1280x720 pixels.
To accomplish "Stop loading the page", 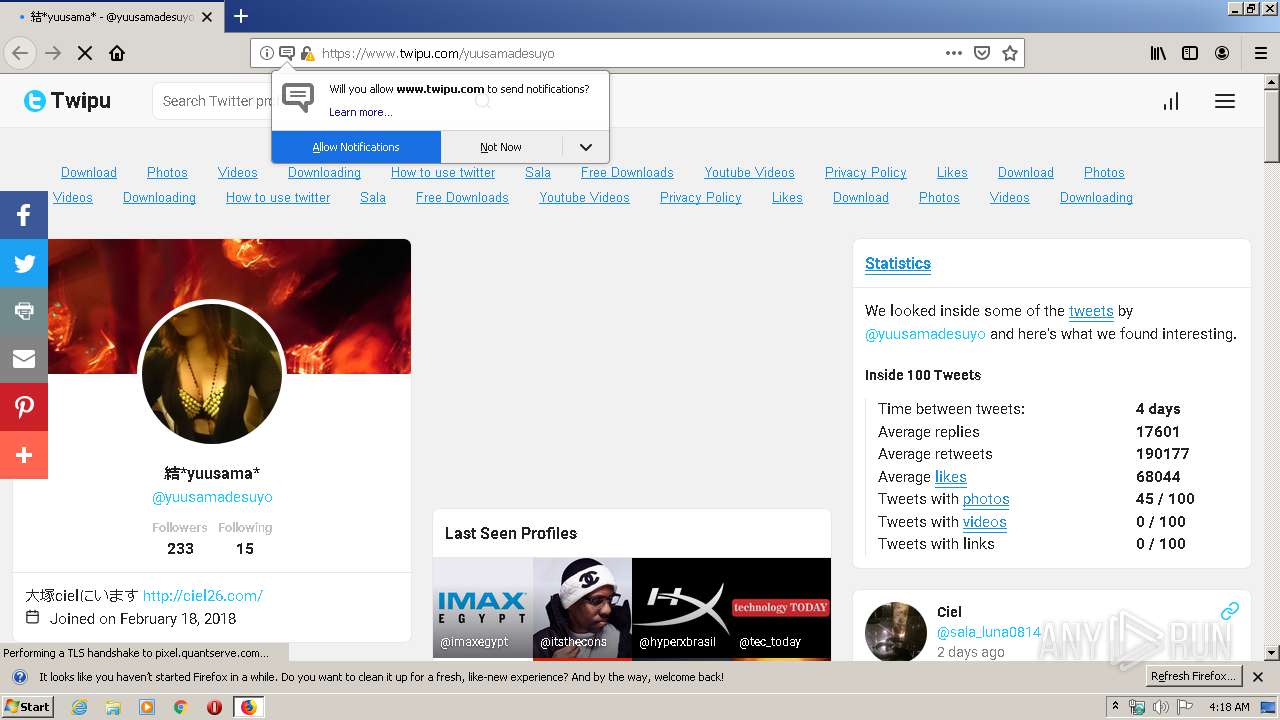I will pyautogui.click(x=85, y=53).
